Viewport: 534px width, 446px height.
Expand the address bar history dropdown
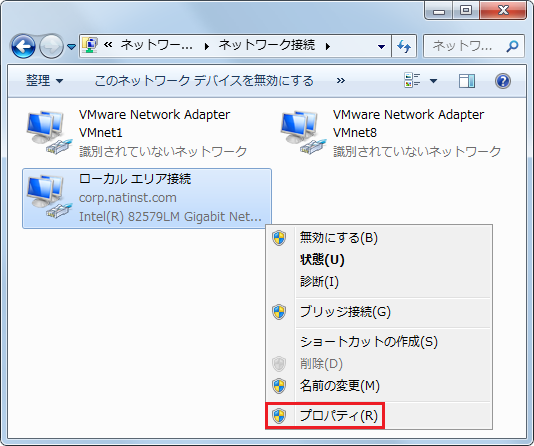click(381, 46)
